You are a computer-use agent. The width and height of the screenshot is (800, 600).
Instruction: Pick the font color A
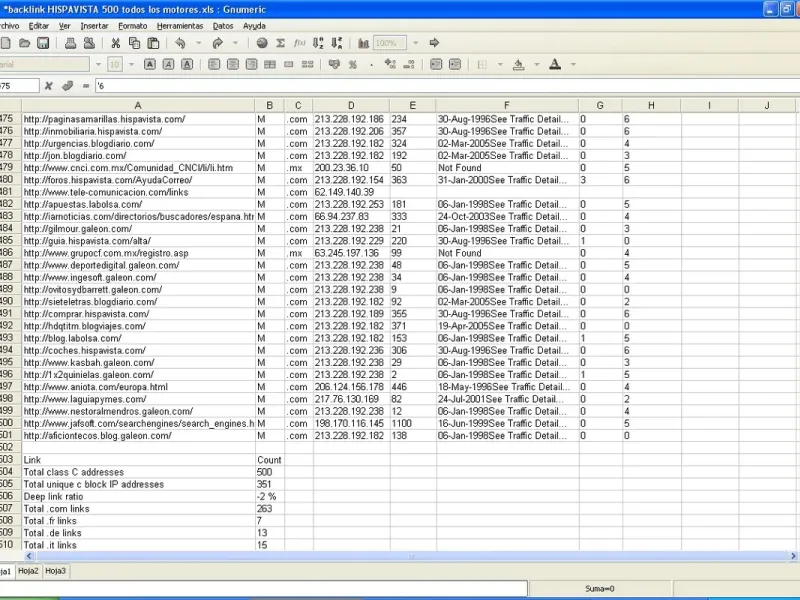click(555, 64)
